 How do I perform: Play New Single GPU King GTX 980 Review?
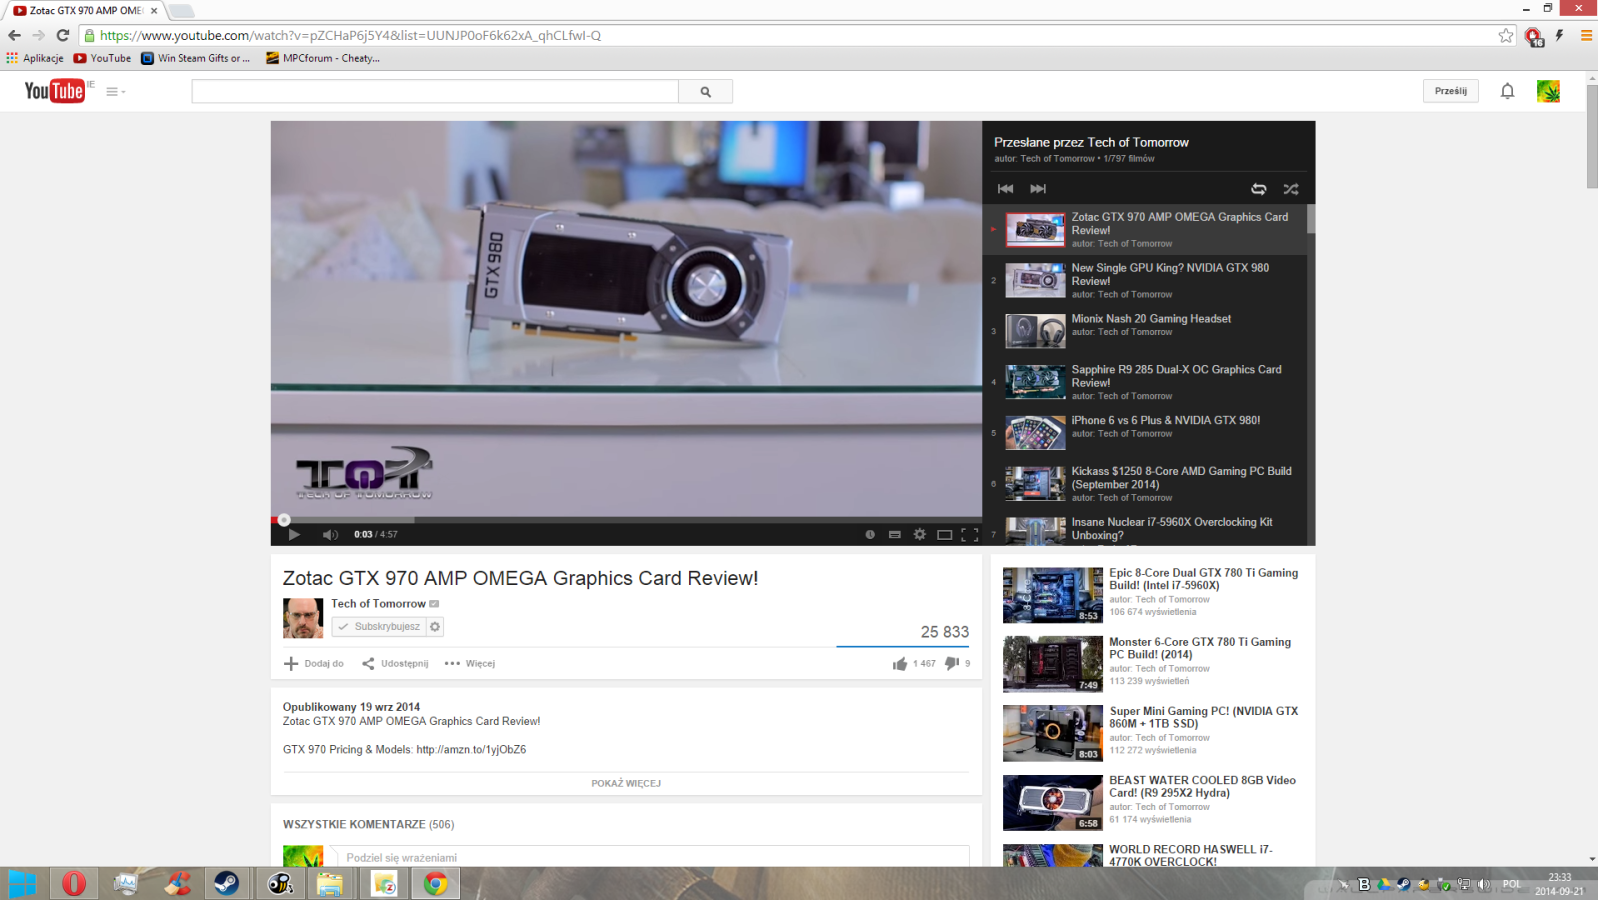(x=1170, y=274)
